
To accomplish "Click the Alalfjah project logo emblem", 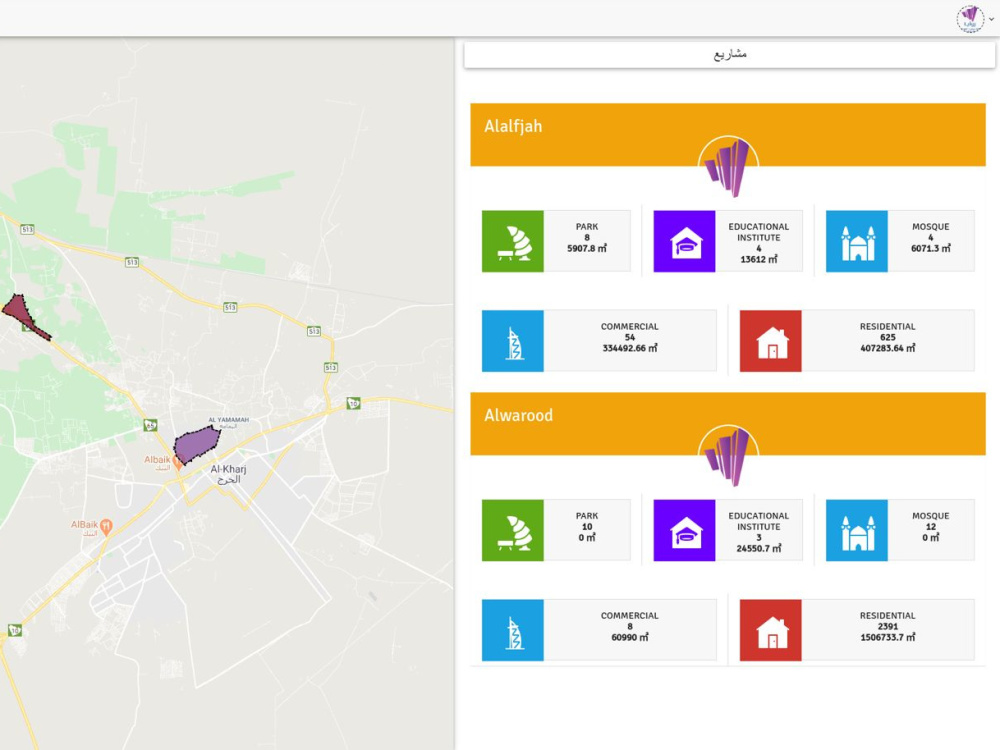I will (x=728, y=166).
